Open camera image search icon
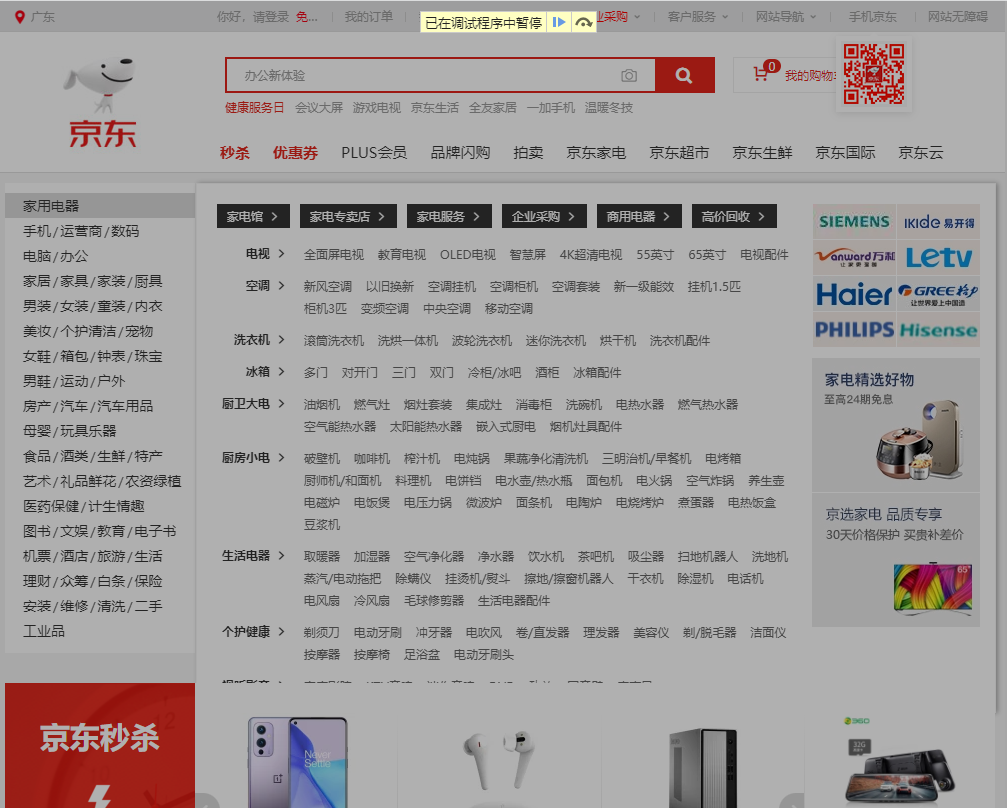Screen dimensions: 1007x808 [x=629, y=76]
